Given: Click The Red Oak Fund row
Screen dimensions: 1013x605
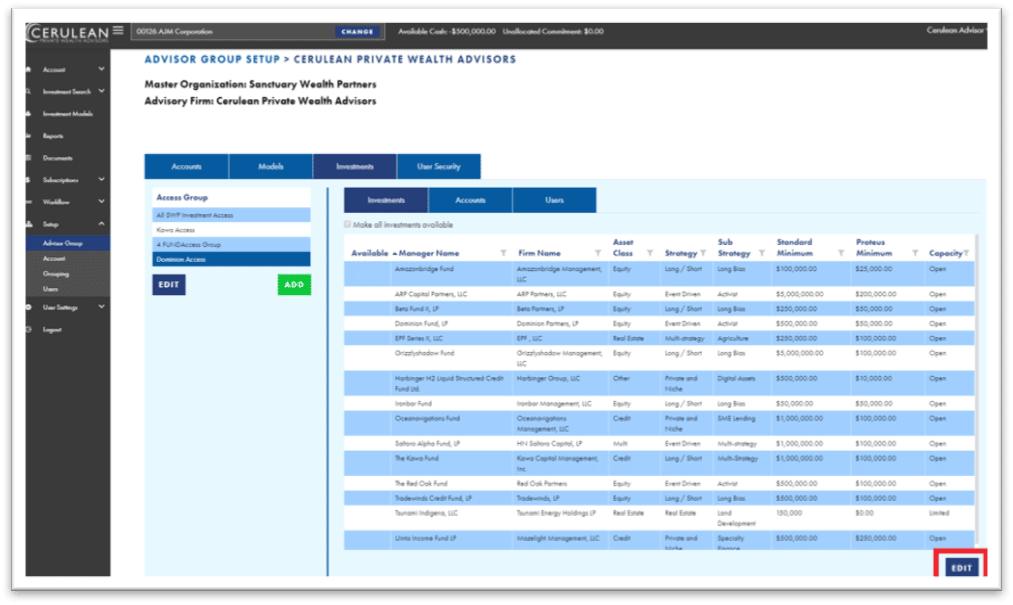Looking at the screenshot, I should point(659,483).
